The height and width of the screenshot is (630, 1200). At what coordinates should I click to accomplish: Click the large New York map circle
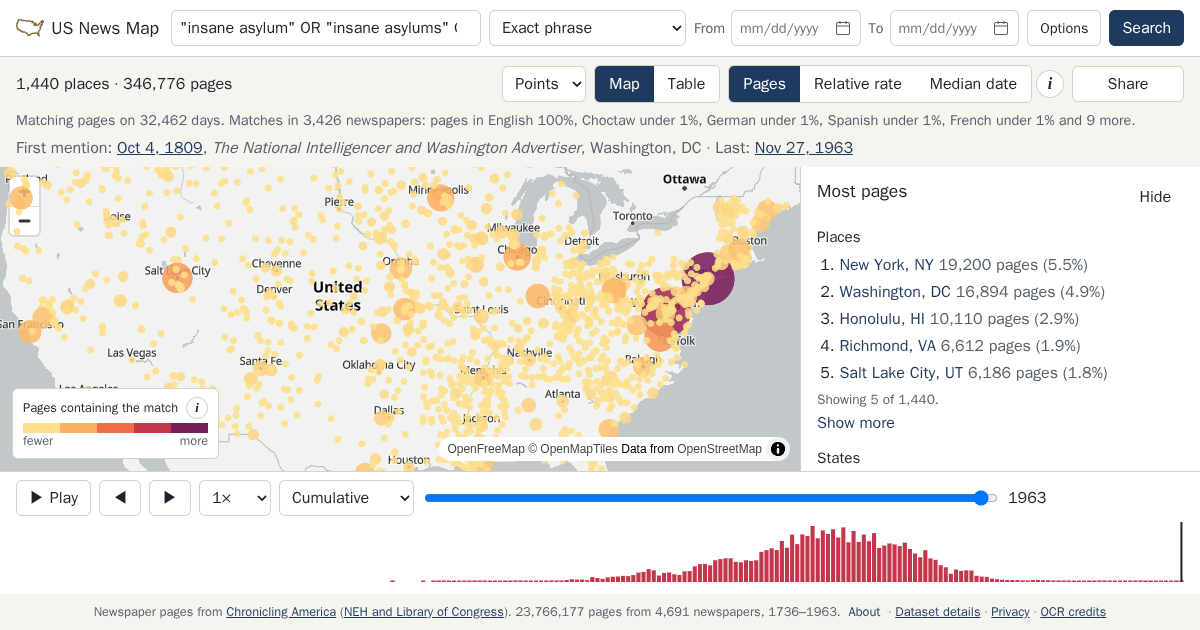[708, 278]
